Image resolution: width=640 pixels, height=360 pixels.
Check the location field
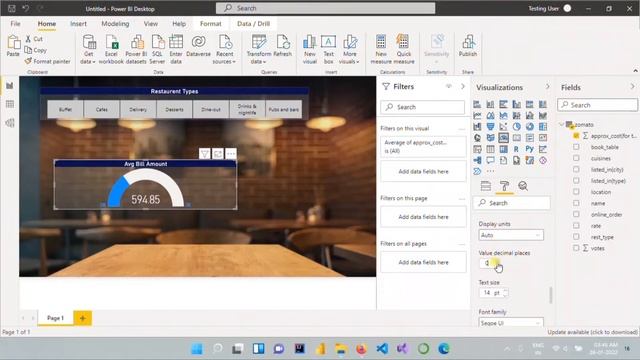coord(576,192)
